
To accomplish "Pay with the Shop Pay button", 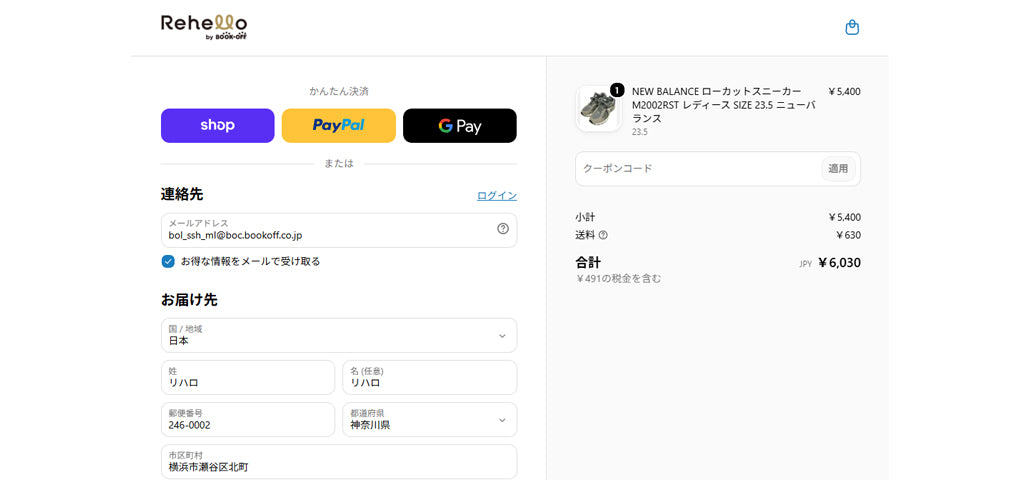I will point(217,126).
